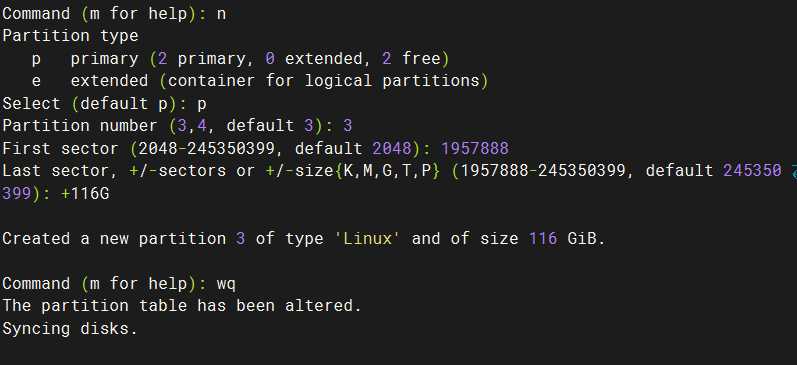
Task: Click the '+116G' size entry
Action: pyautogui.click(x=85, y=194)
